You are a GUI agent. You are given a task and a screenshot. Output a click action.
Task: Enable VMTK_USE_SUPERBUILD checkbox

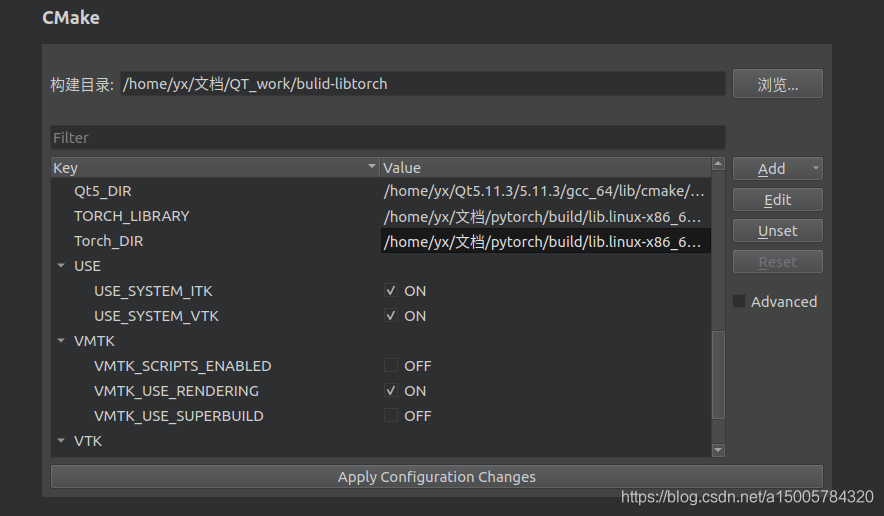391,416
